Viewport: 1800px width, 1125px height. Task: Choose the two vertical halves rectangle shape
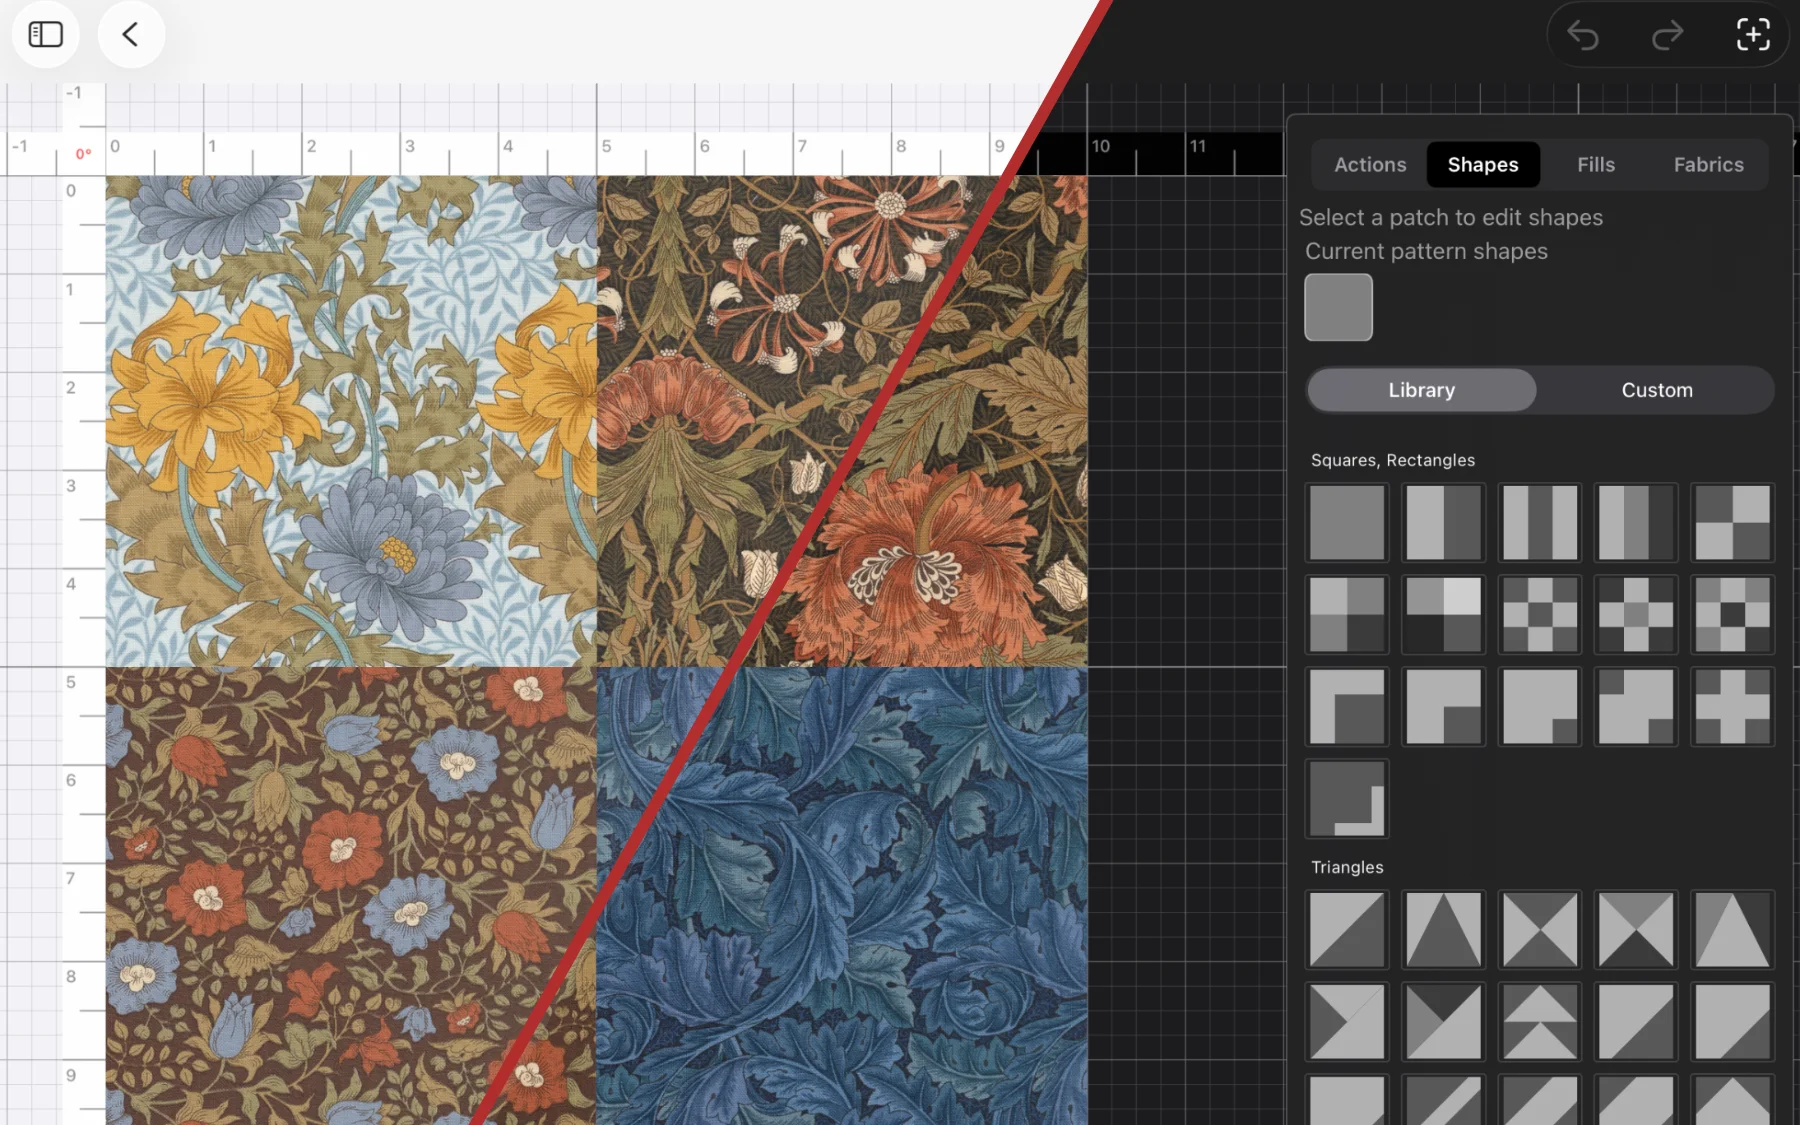click(1443, 522)
